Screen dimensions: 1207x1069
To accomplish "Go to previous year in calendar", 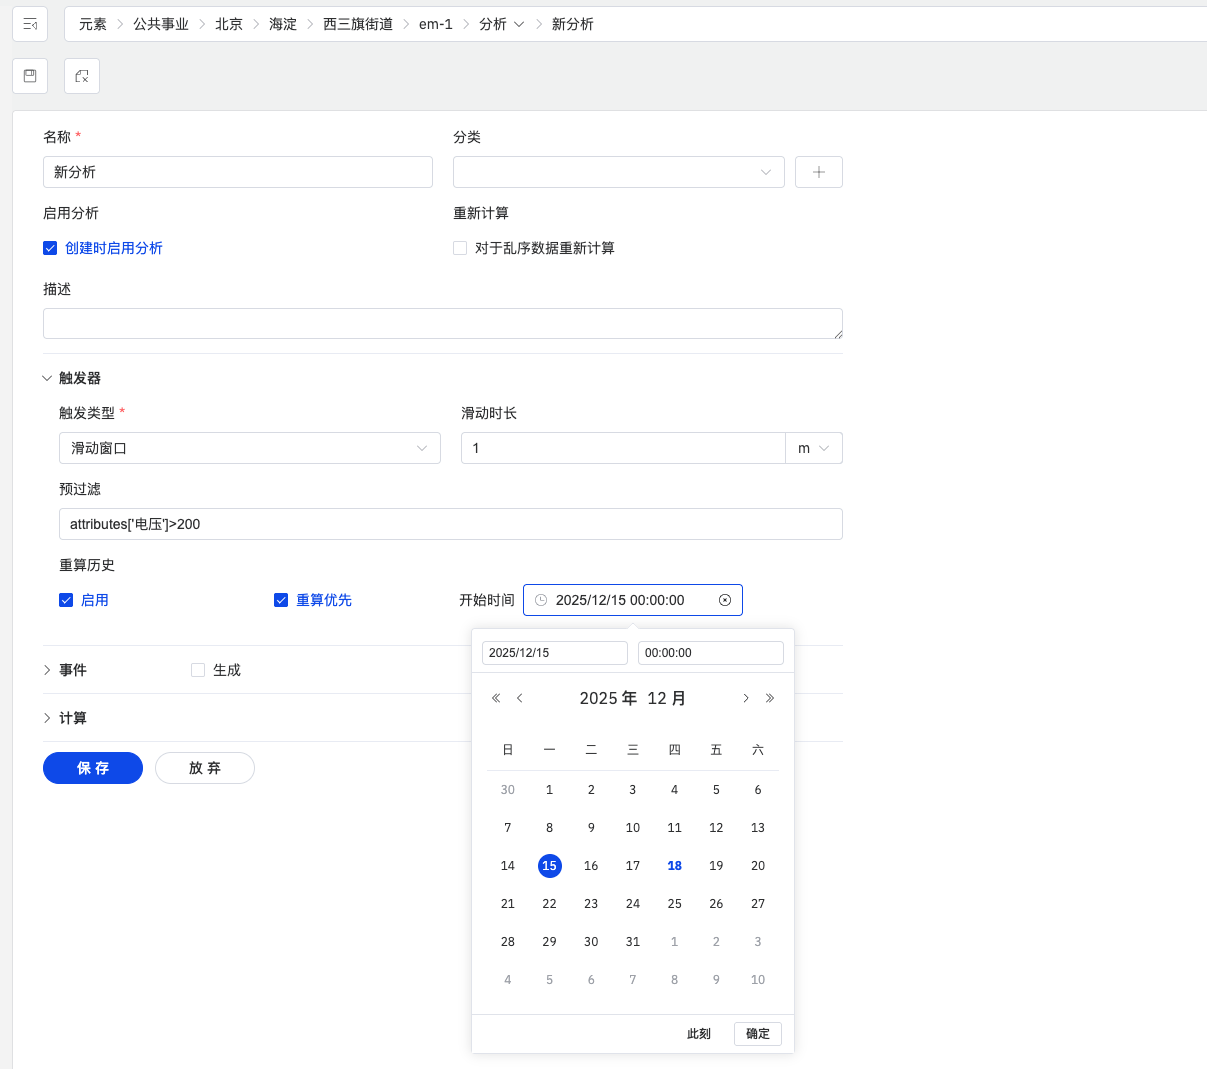I will (496, 698).
